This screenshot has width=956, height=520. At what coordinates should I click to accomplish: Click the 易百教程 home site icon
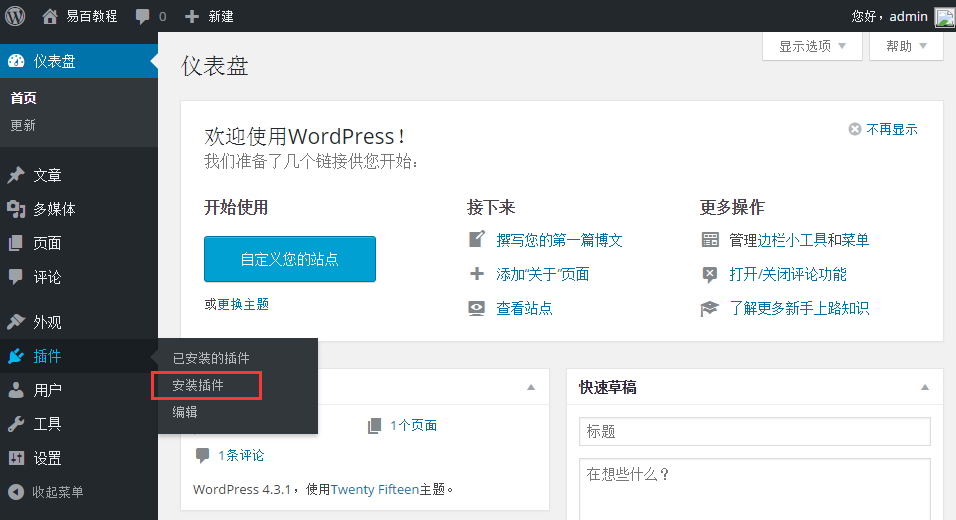coord(50,16)
